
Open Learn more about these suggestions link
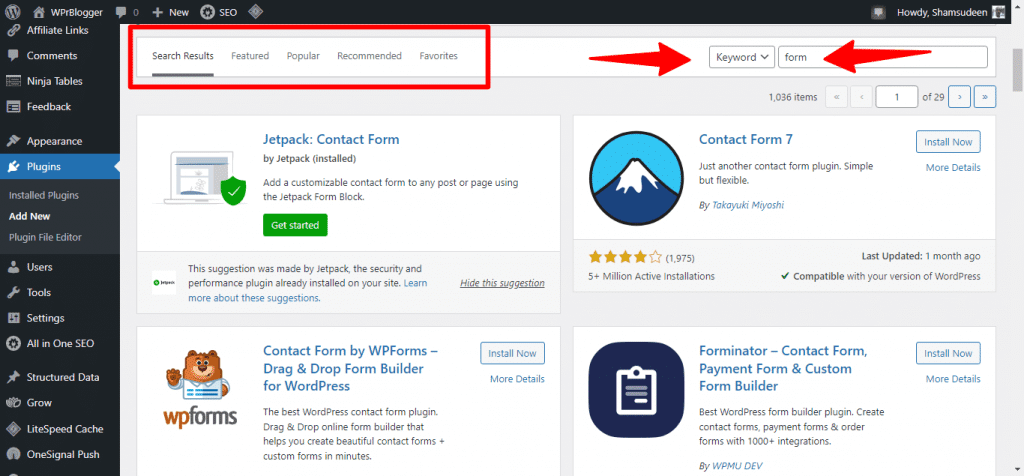308,291
